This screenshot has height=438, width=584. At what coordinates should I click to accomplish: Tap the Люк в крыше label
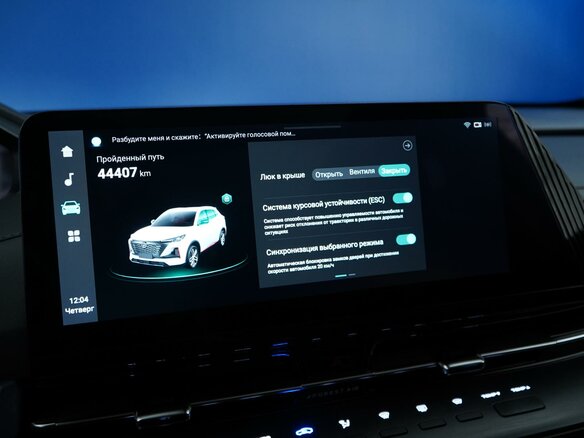(x=282, y=176)
